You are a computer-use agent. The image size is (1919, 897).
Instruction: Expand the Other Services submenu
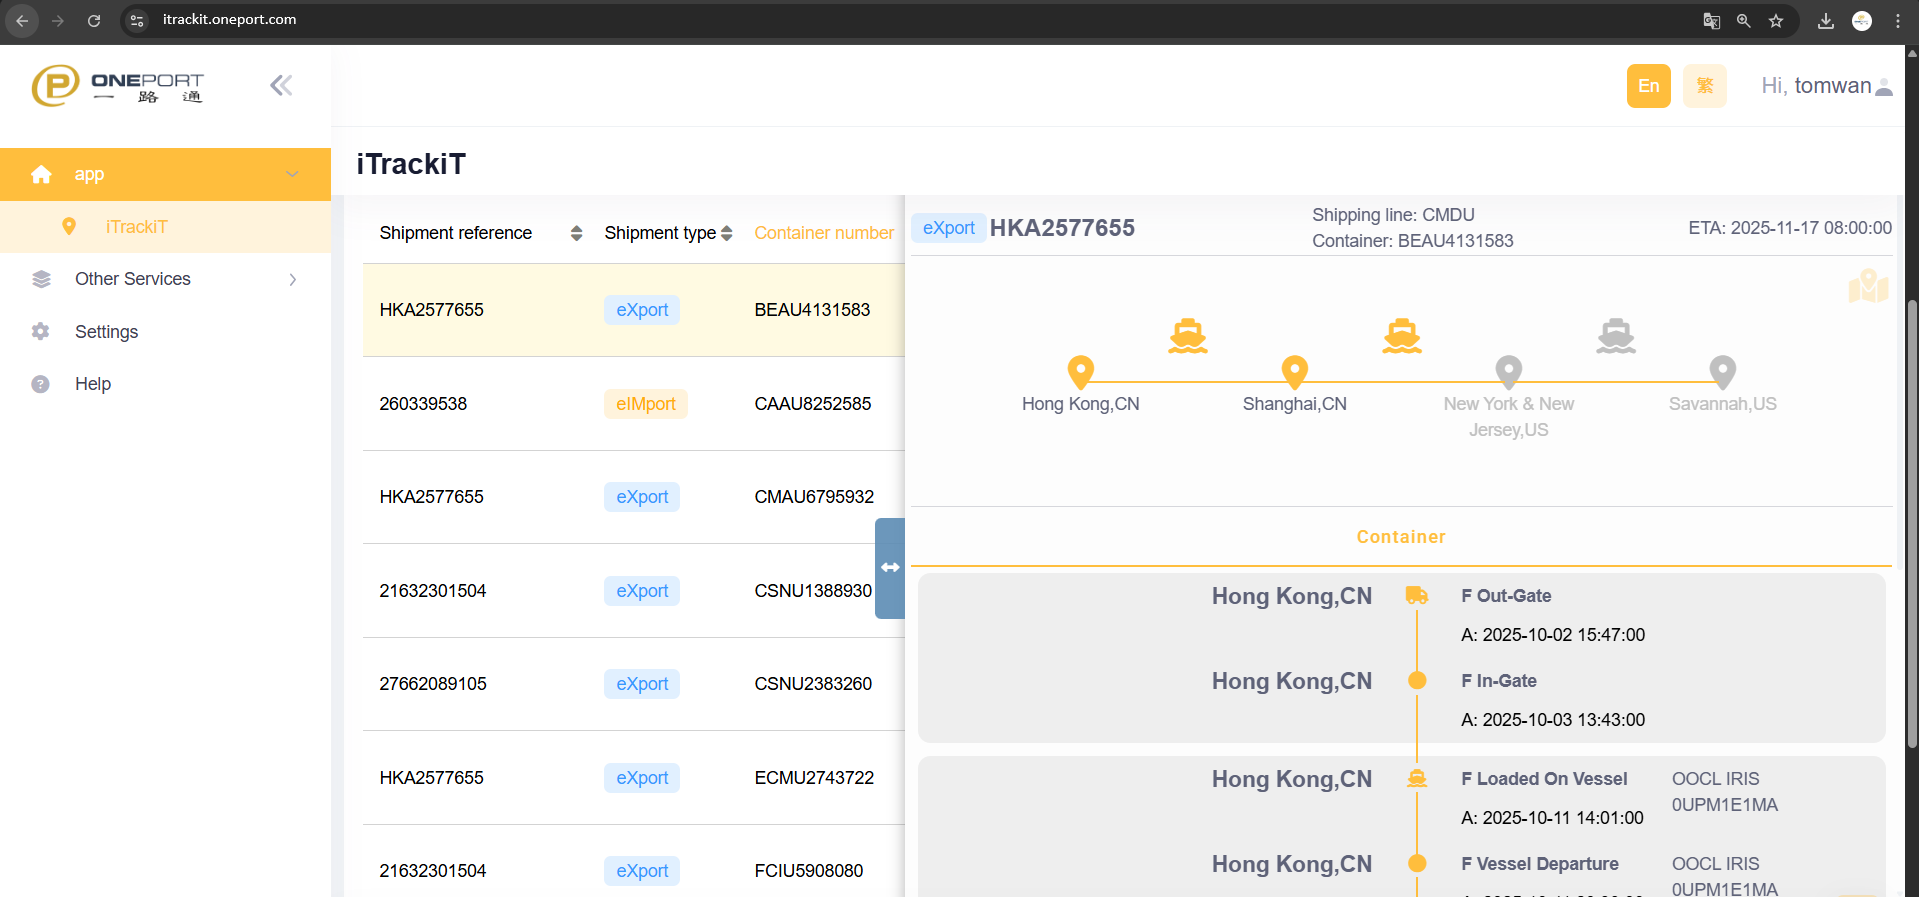click(x=292, y=280)
